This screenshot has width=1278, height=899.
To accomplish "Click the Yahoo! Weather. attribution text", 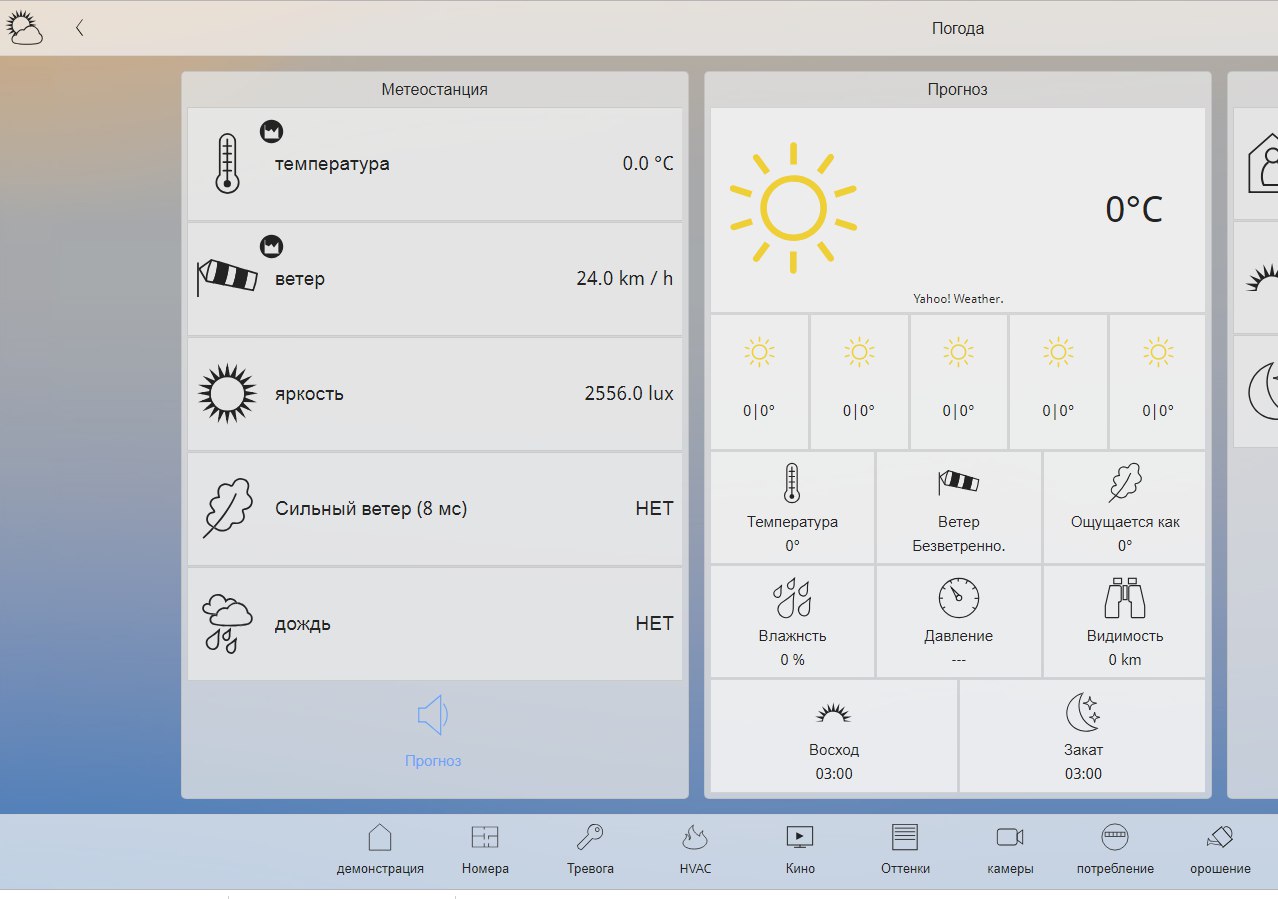I will [x=958, y=299].
